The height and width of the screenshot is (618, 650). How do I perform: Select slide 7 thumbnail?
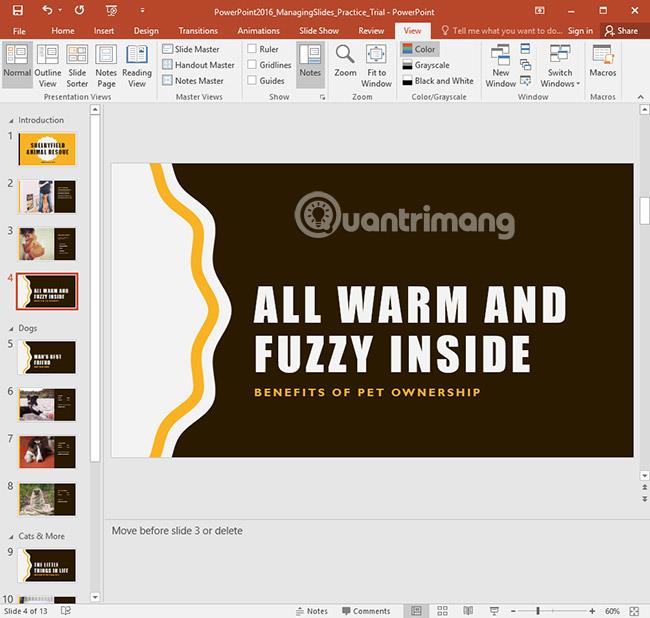tap(47, 452)
